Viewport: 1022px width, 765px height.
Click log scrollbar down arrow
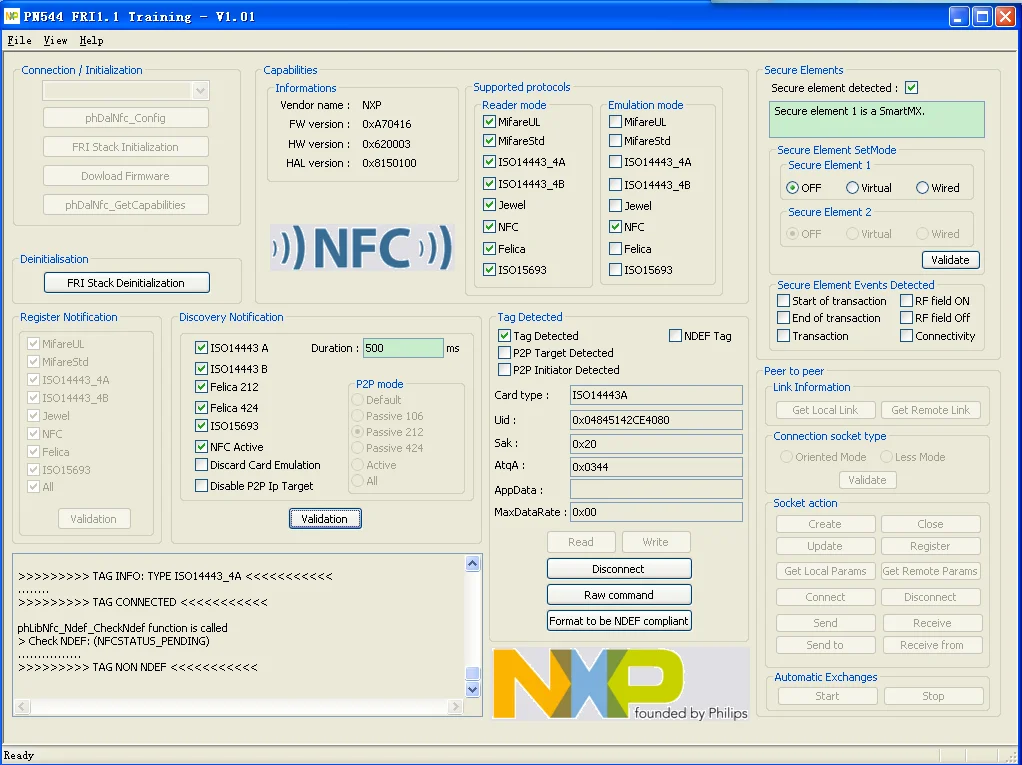coord(473,689)
